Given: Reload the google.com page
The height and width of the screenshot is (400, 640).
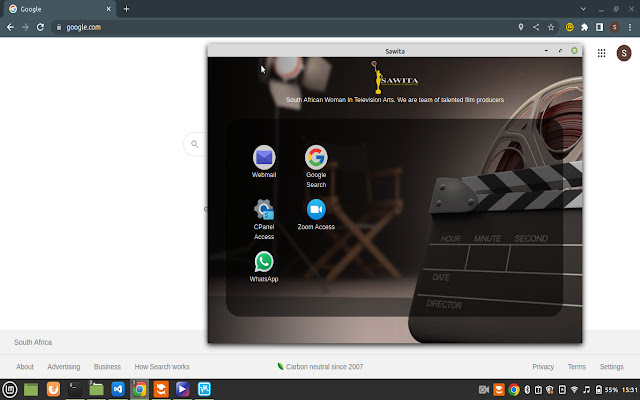Looking at the screenshot, I should click(x=40, y=27).
